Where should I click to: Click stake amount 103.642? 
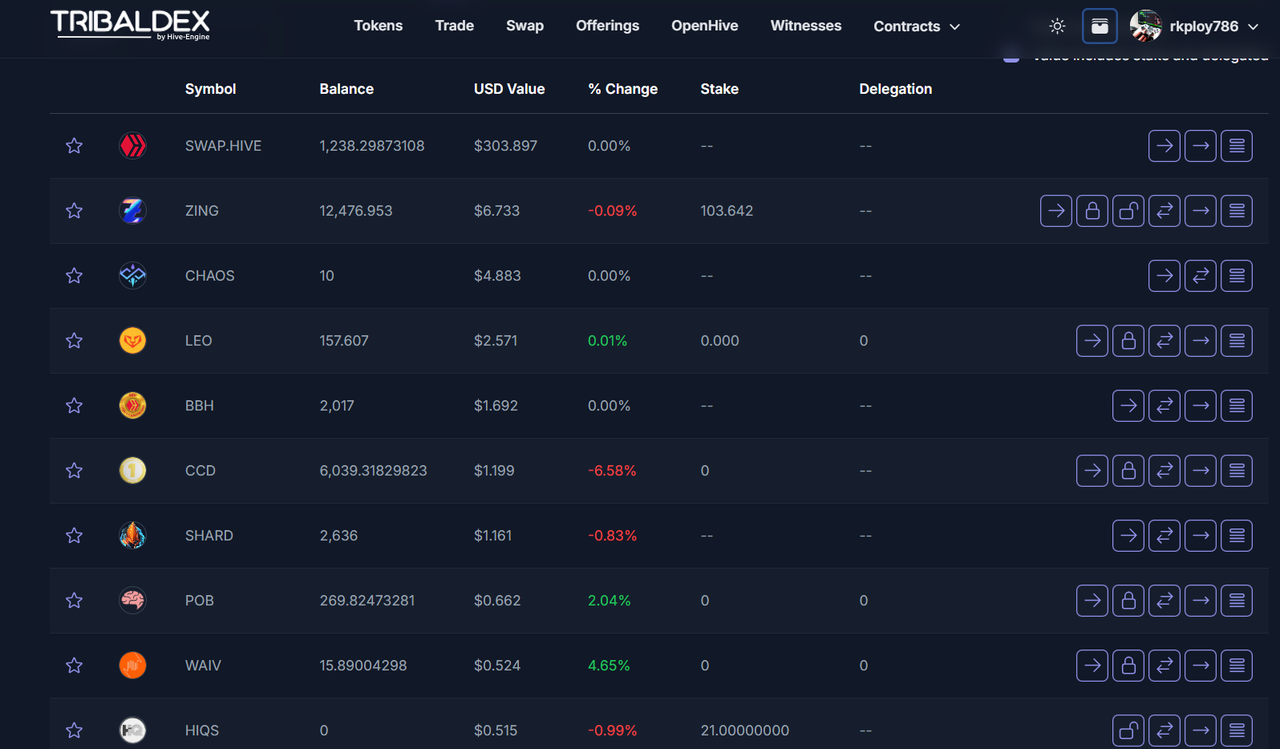(x=727, y=211)
